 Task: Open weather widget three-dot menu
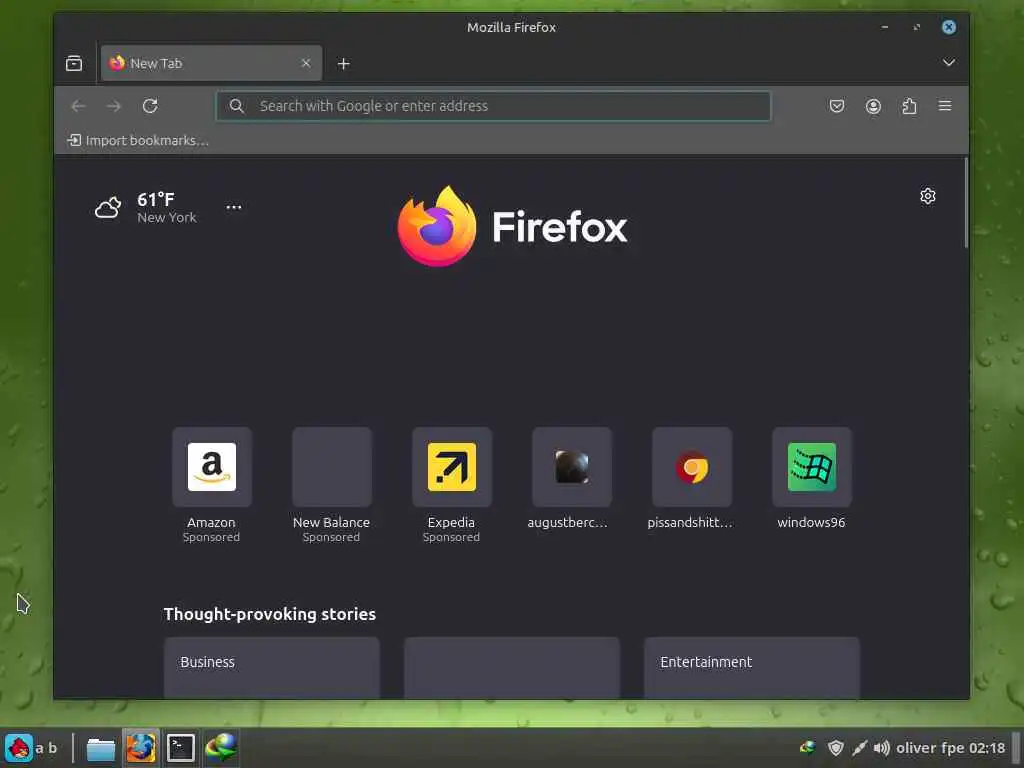[x=234, y=207]
